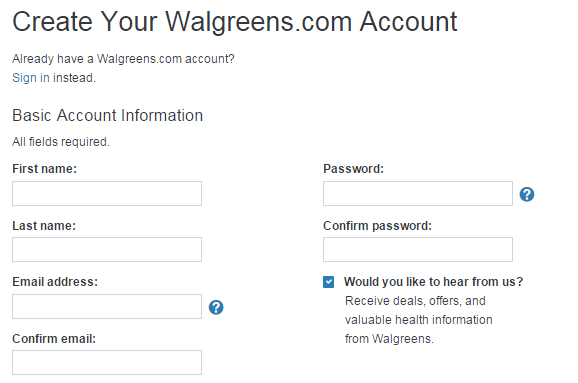Click the Email address label text
This screenshot has height=383, width=578.
pyautogui.click(x=55, y=282)
